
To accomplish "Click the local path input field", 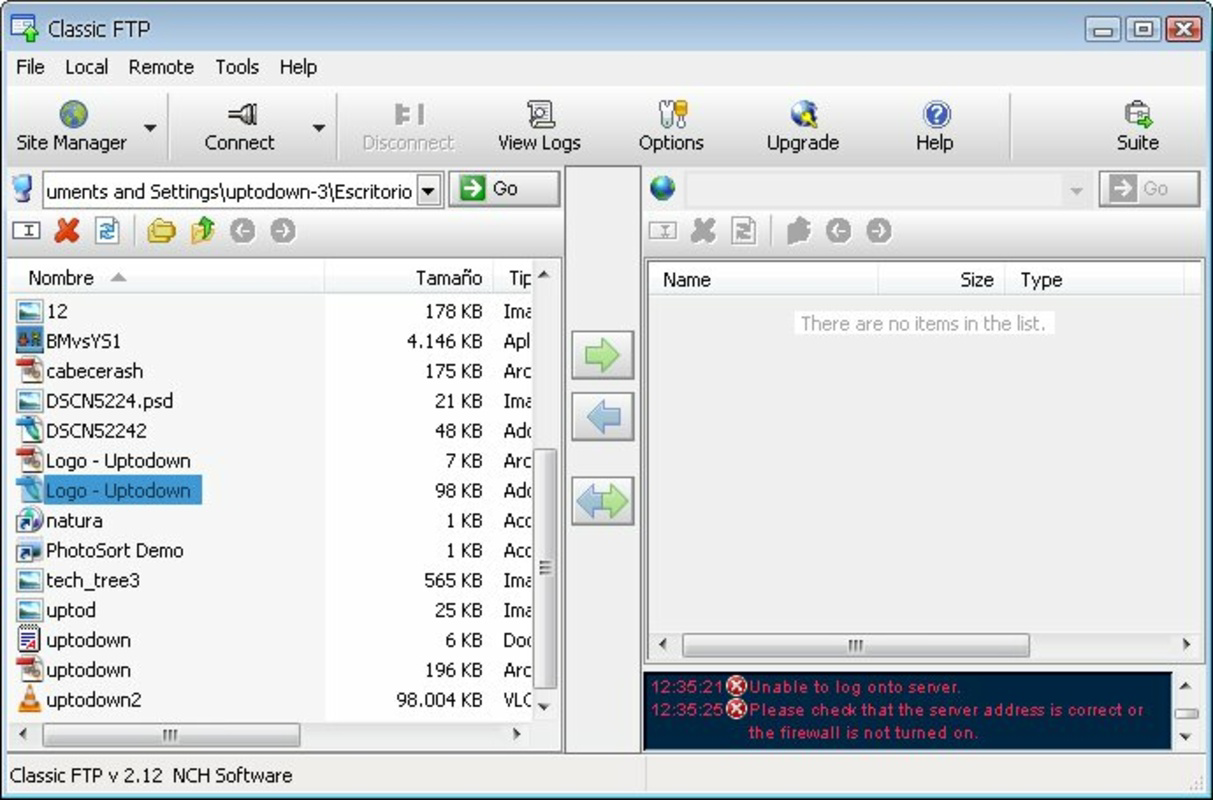I will coord(228,190).
